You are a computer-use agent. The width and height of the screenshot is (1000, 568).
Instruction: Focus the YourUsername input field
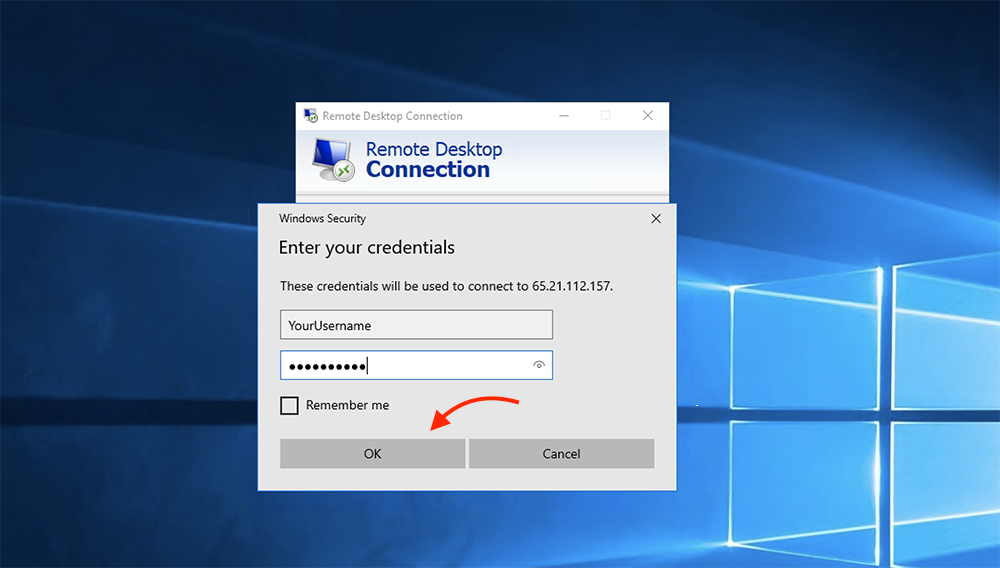pos(416,325)
